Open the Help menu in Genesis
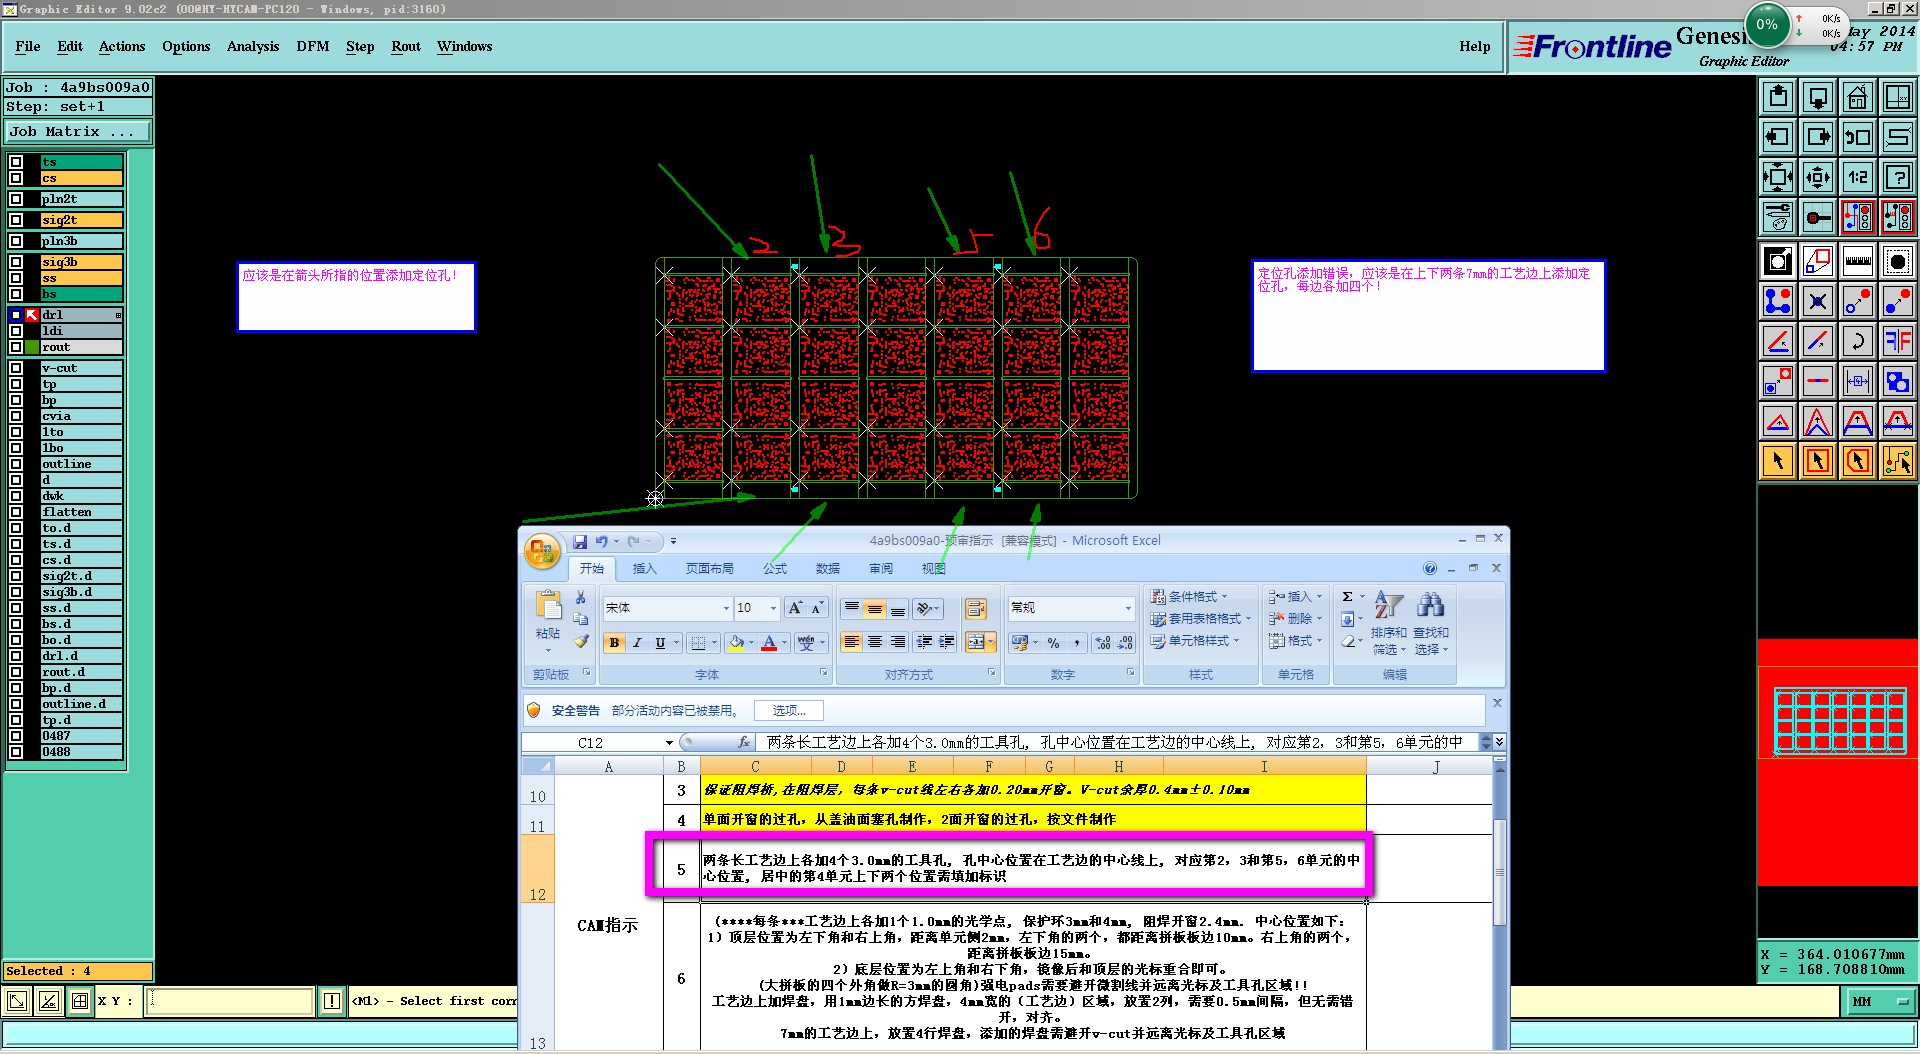1920x1054 pixels. point(1474,46)
